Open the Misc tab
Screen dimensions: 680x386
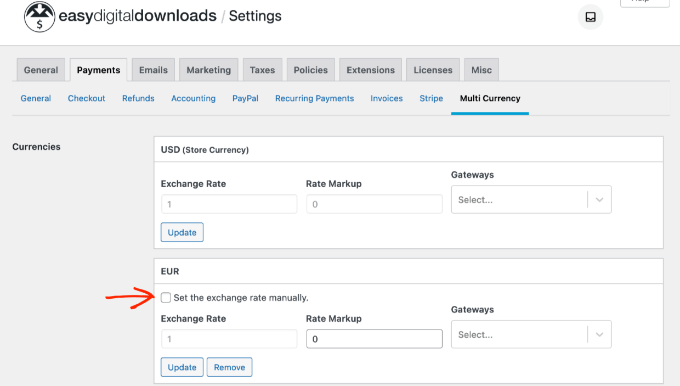[x=481, y=70]
